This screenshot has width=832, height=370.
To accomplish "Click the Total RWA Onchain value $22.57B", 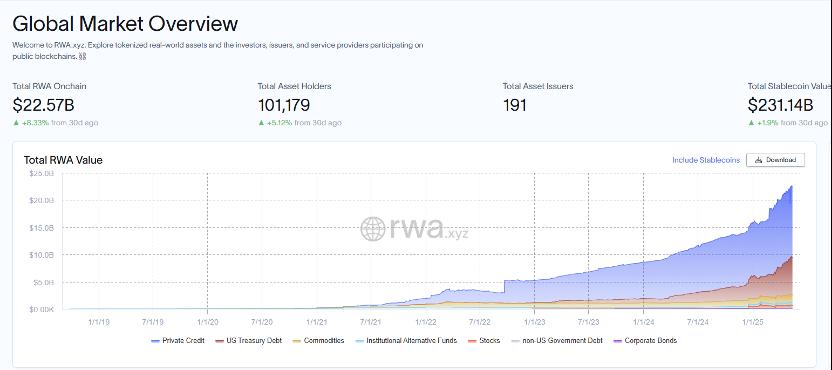I will 44,105.
